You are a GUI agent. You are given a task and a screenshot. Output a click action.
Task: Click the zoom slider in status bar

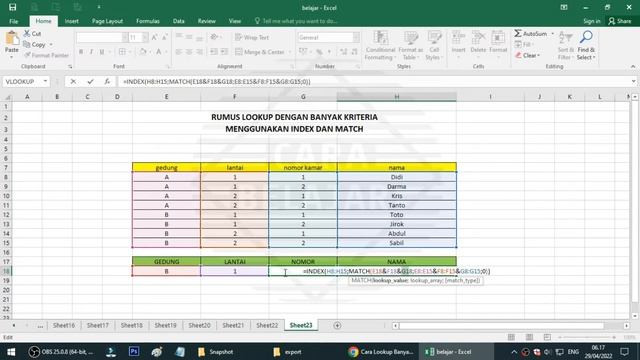tap(588, 337)
